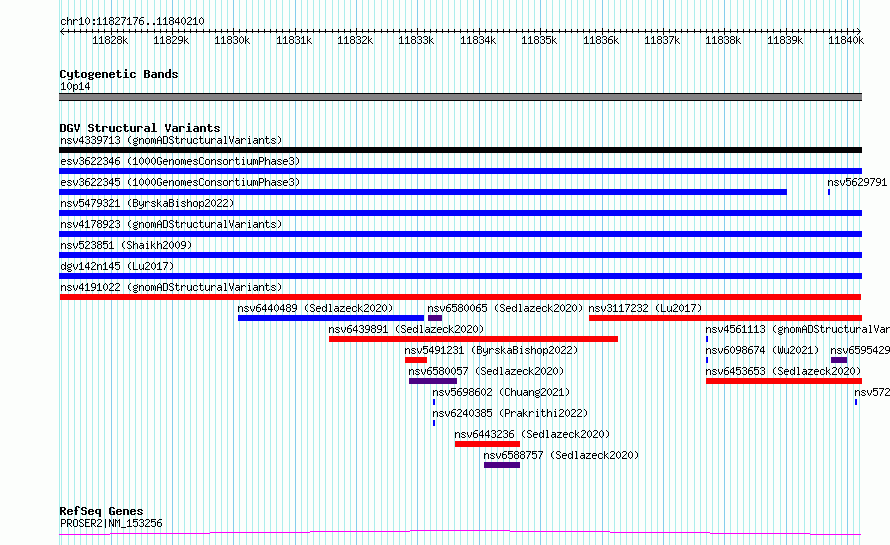Click the blue nsv523851 variant bar

point(460,255)
